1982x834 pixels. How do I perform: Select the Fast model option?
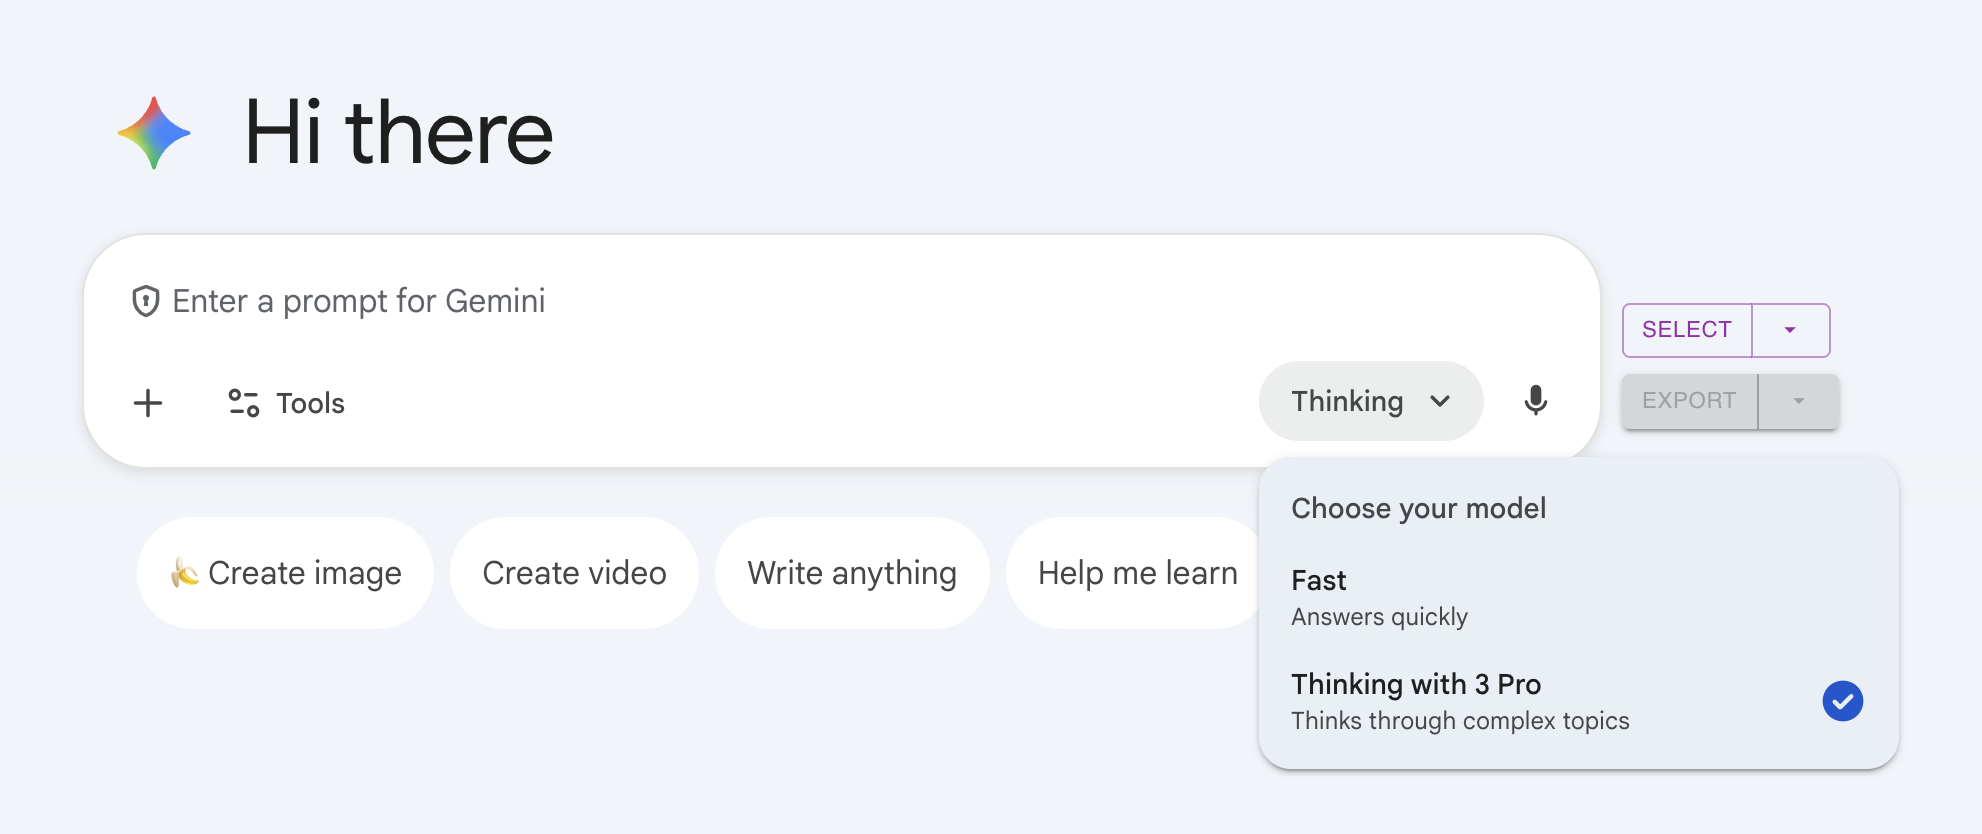[1380, 598]
